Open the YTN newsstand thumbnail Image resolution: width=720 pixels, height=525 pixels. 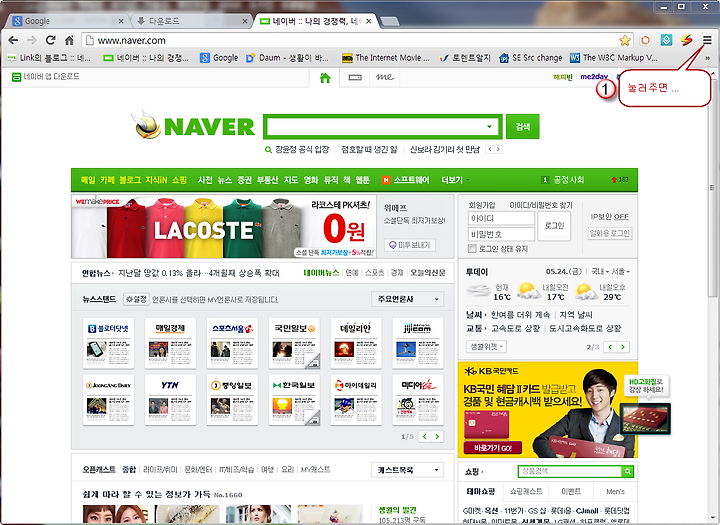click(x=170, y=400)
